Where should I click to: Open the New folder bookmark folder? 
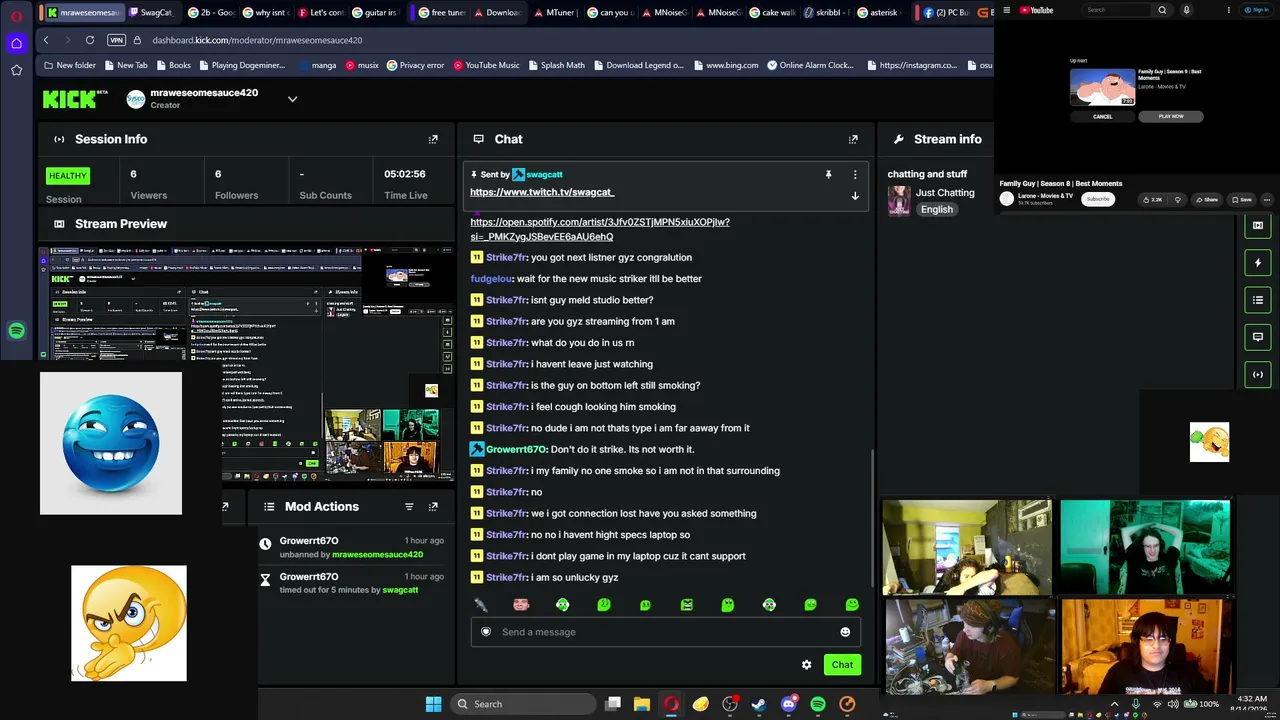coord(70,65)
